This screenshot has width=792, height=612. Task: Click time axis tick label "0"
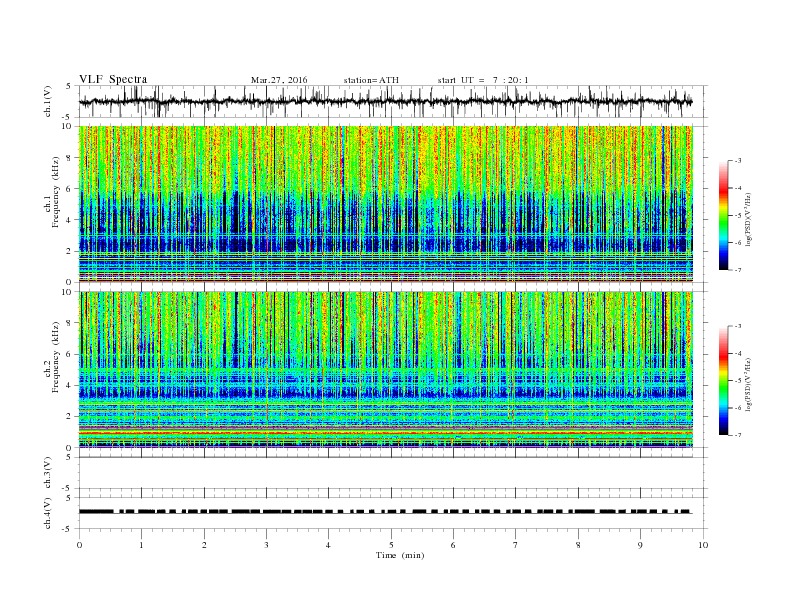[79, 545]
